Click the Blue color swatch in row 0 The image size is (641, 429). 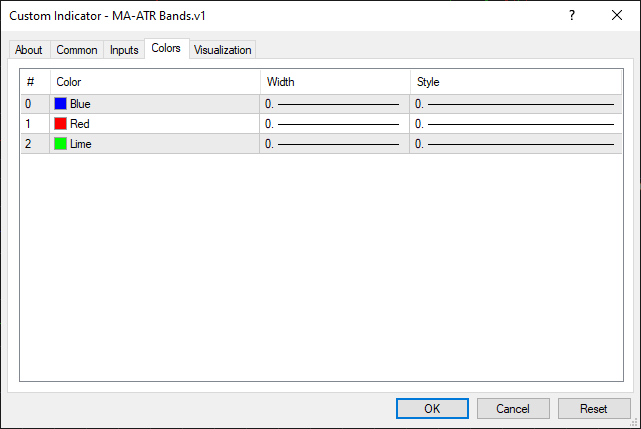61,104
